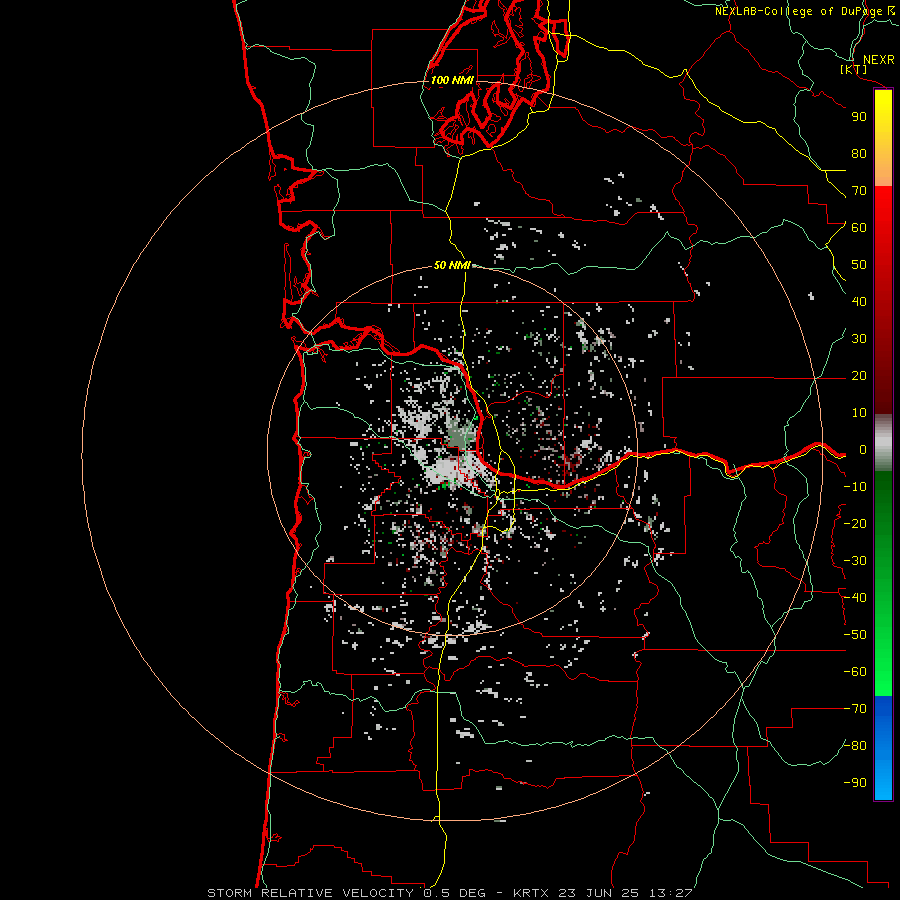This screenshot has width=900, height=900.
Task: Click the -40 value on the velocity scale
Action: 855,598
